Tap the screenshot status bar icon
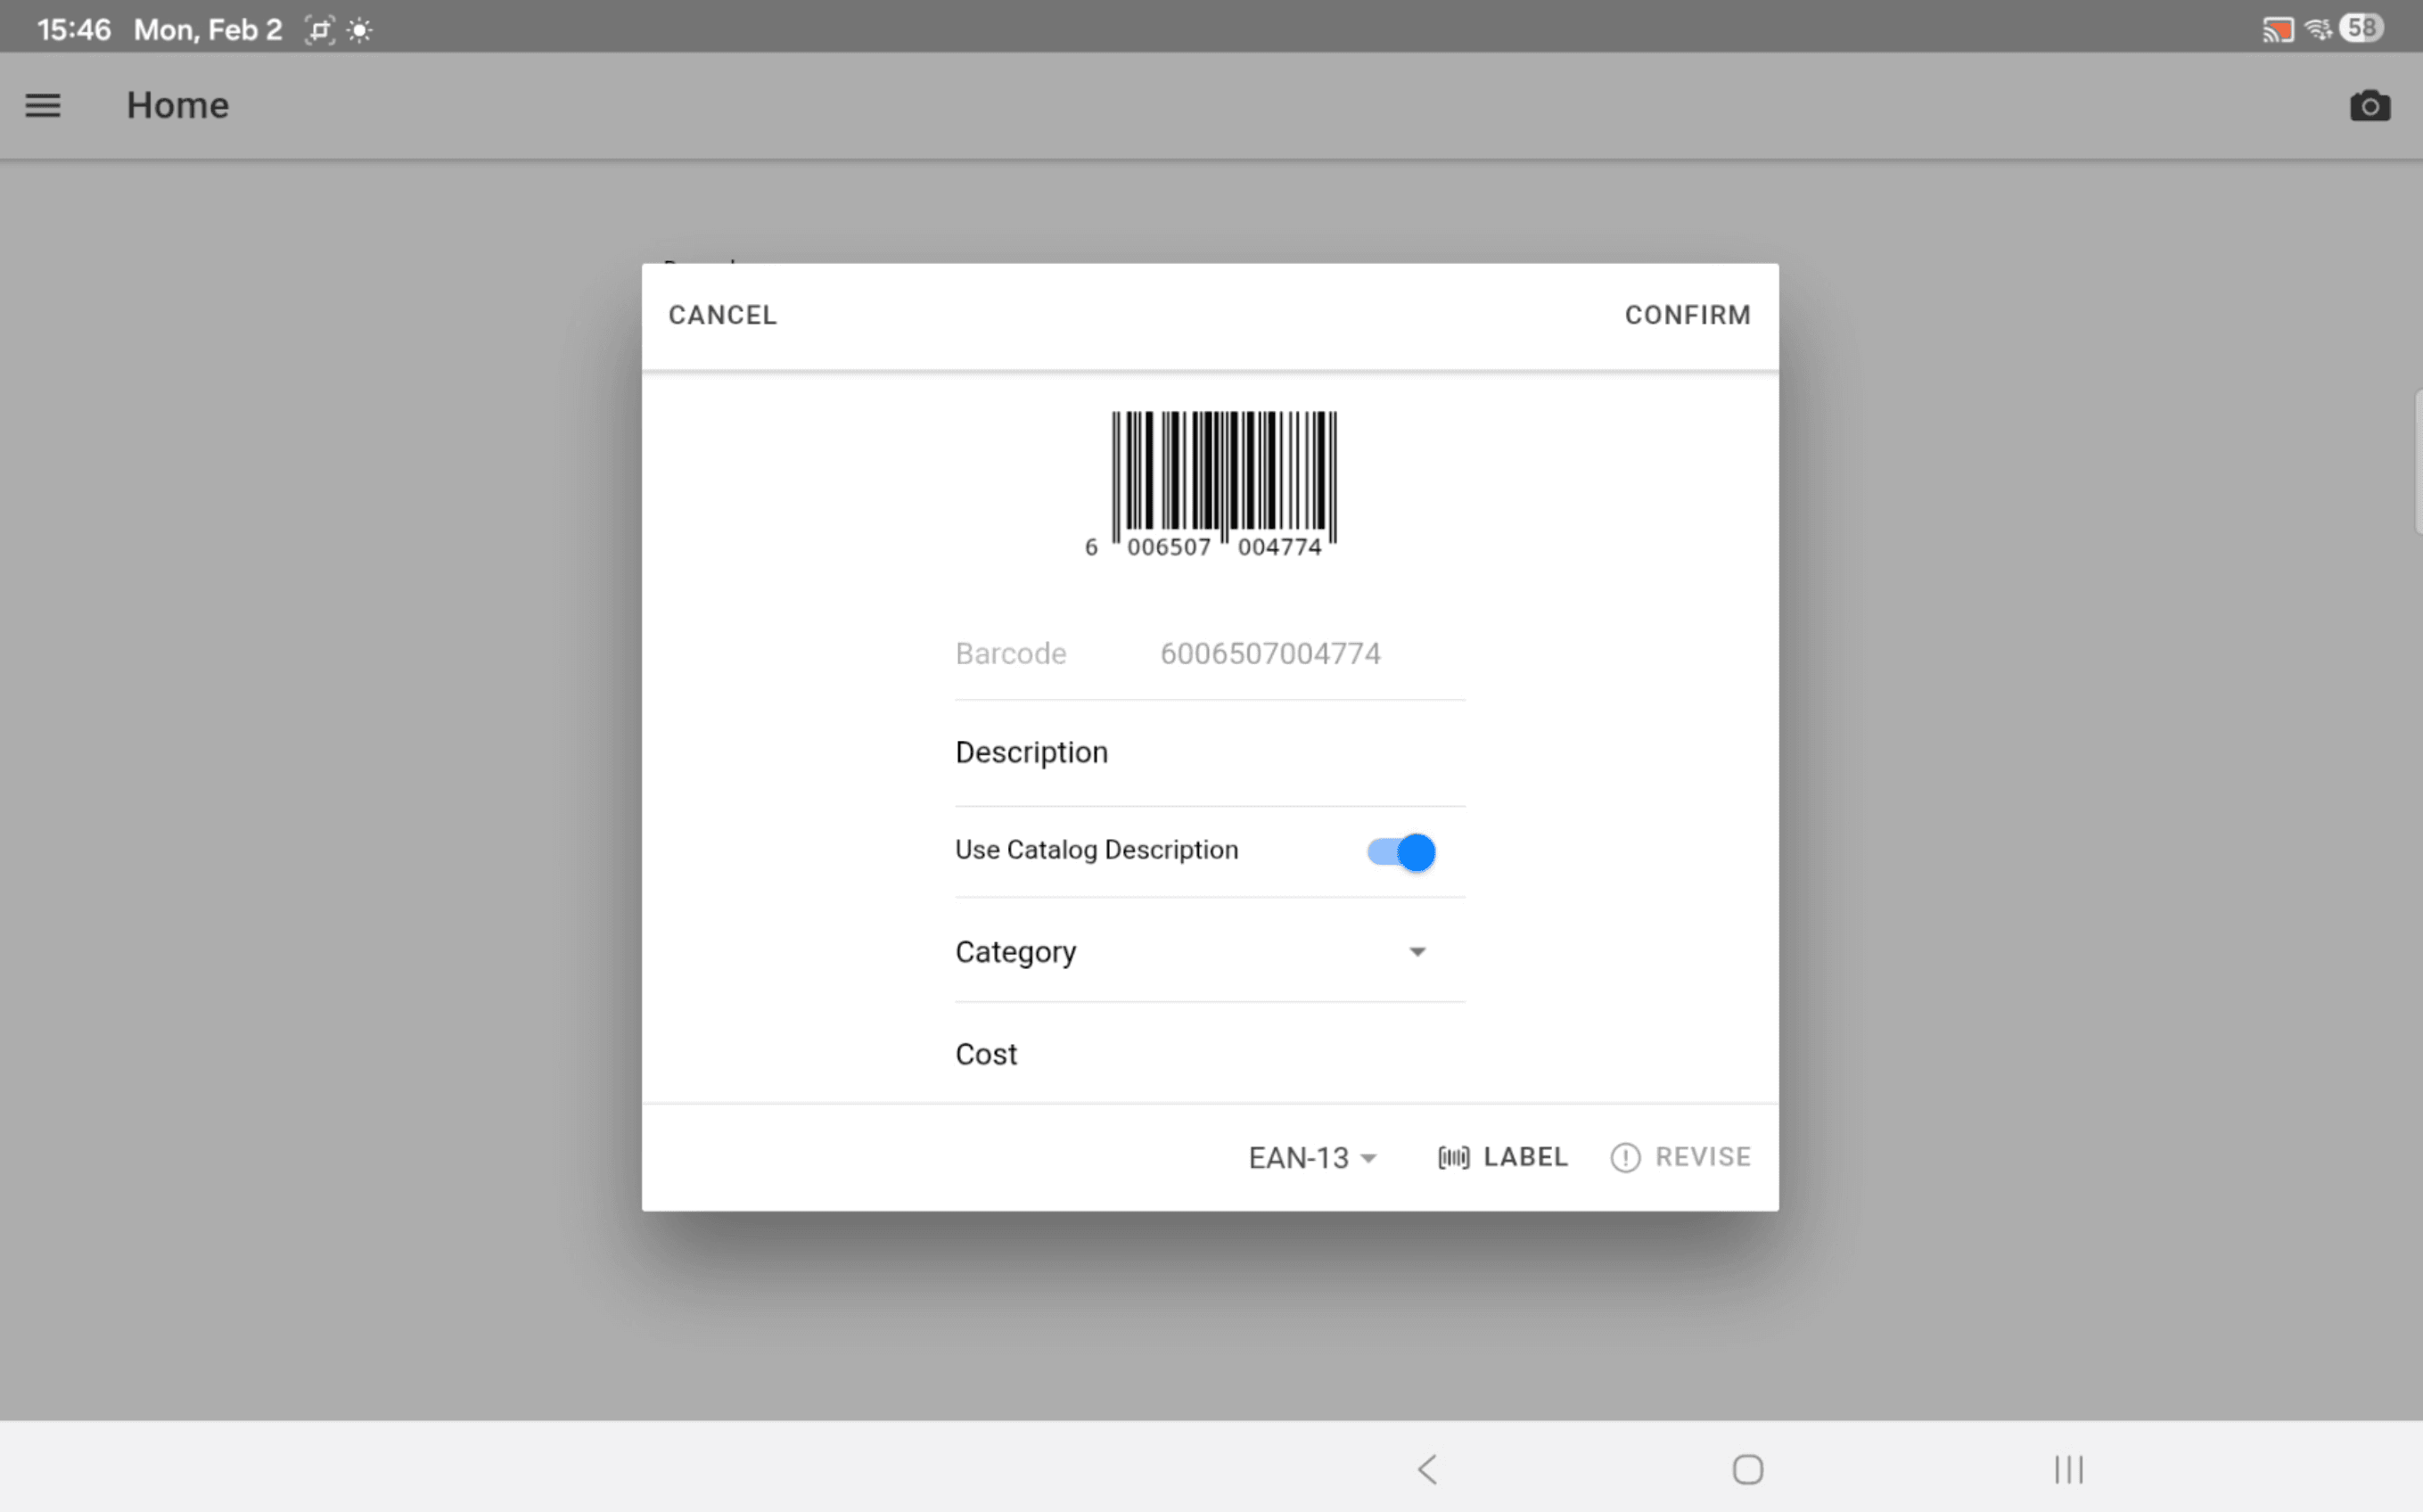 pos(319,30)
